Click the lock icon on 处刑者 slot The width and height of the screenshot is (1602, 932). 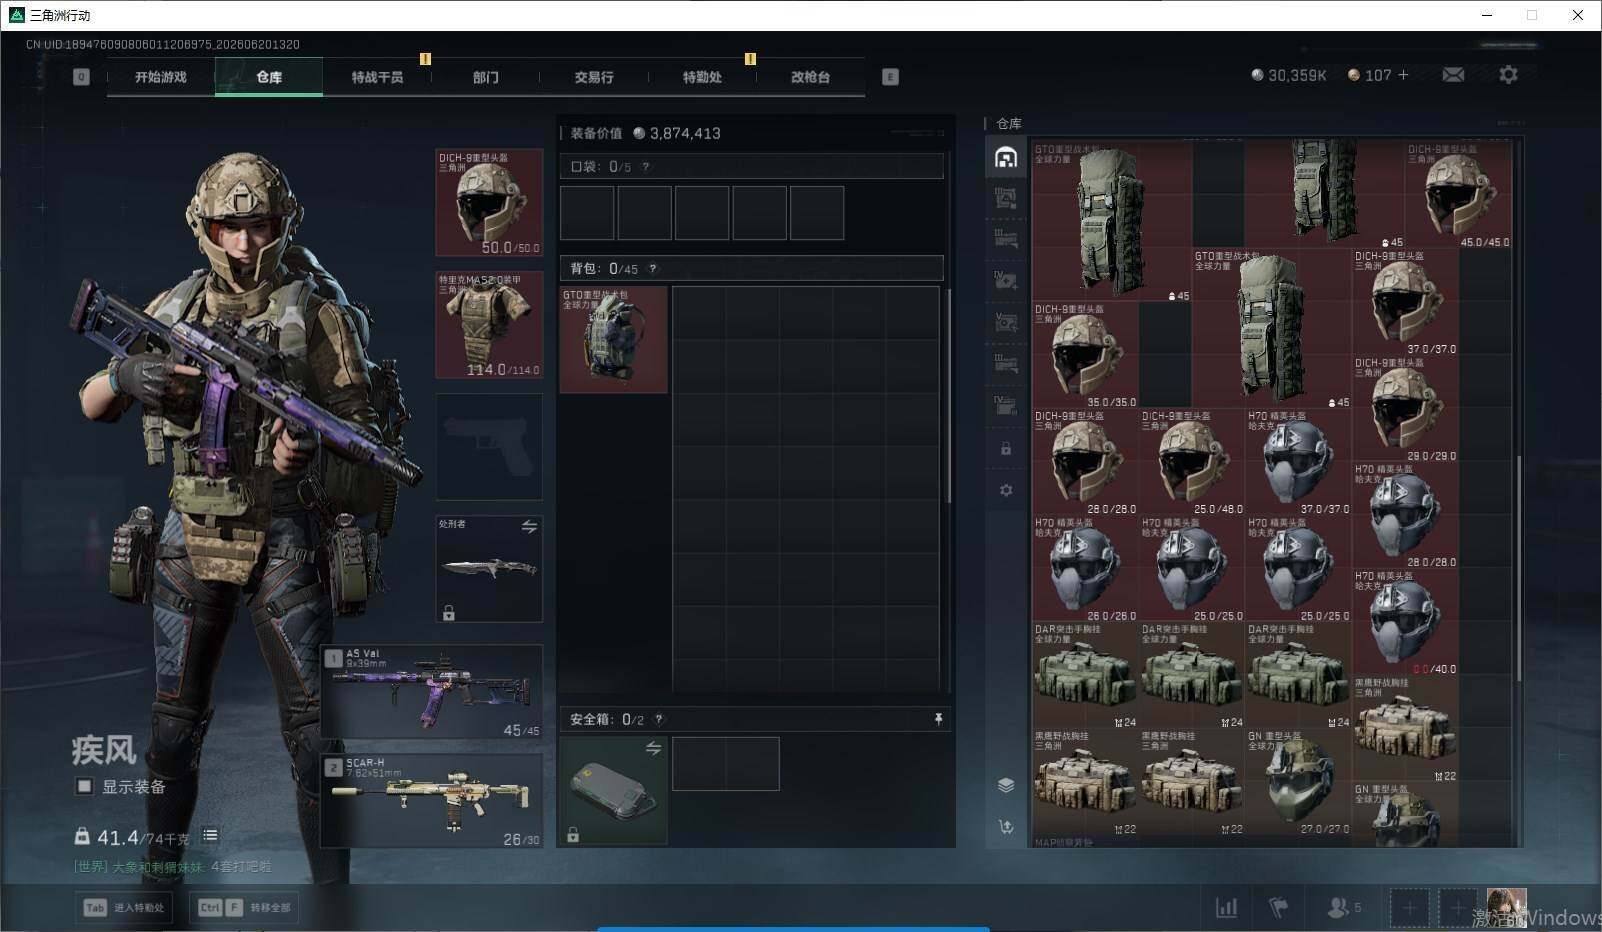tap(449, 613)
